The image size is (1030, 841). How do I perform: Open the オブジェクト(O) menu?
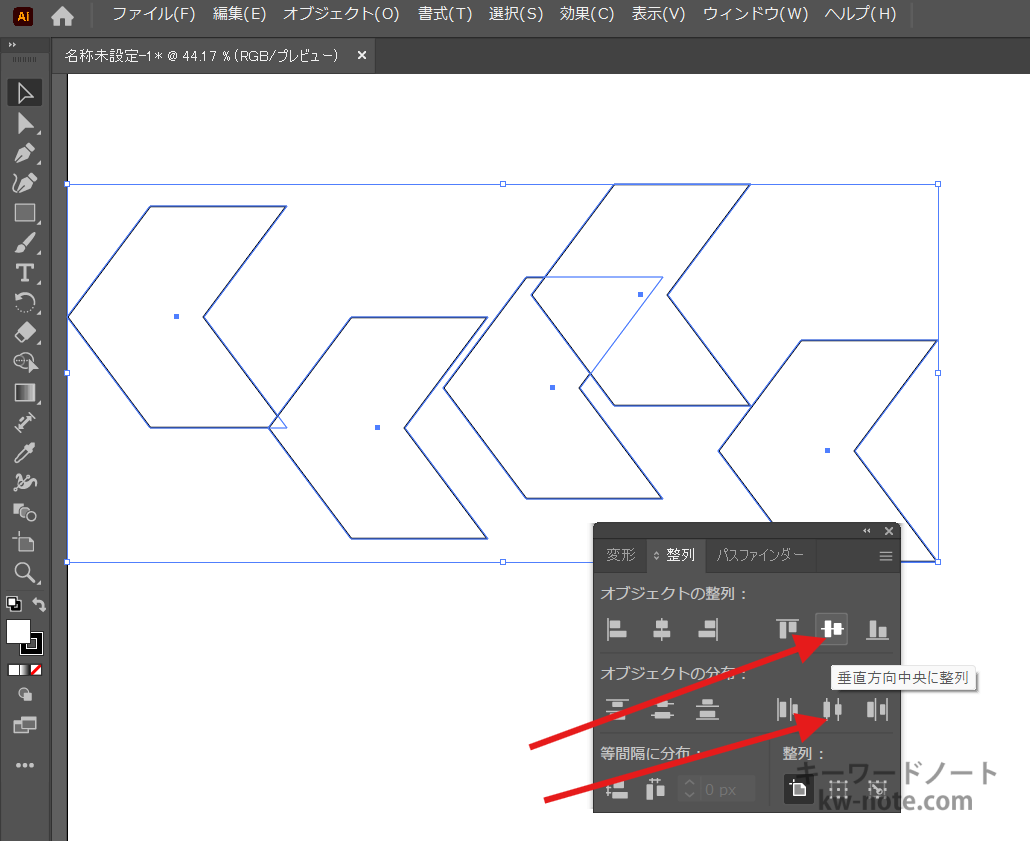[x=341, y=14]
